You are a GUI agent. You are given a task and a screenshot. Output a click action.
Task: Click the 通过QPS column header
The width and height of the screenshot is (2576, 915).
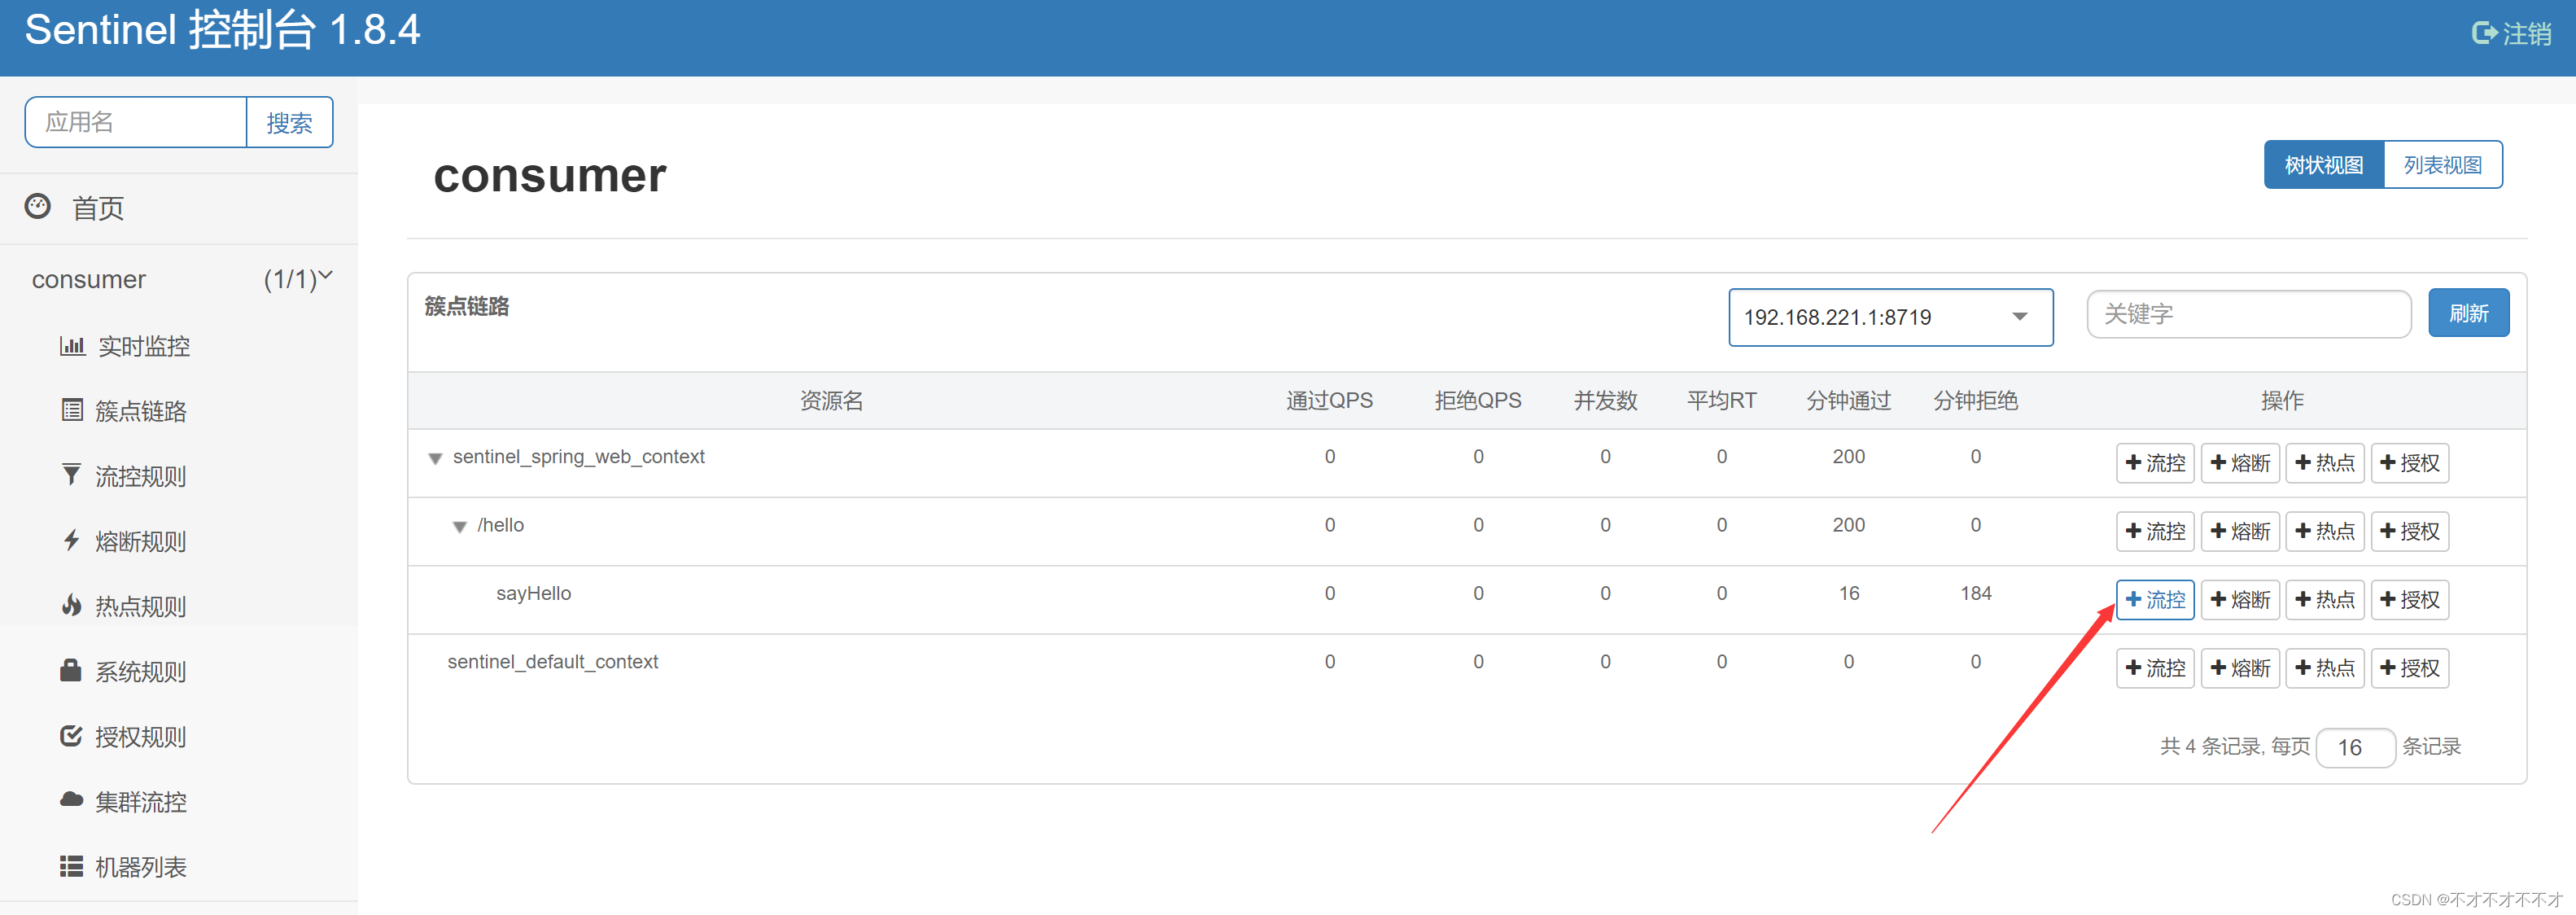(x=1329, y=401)
